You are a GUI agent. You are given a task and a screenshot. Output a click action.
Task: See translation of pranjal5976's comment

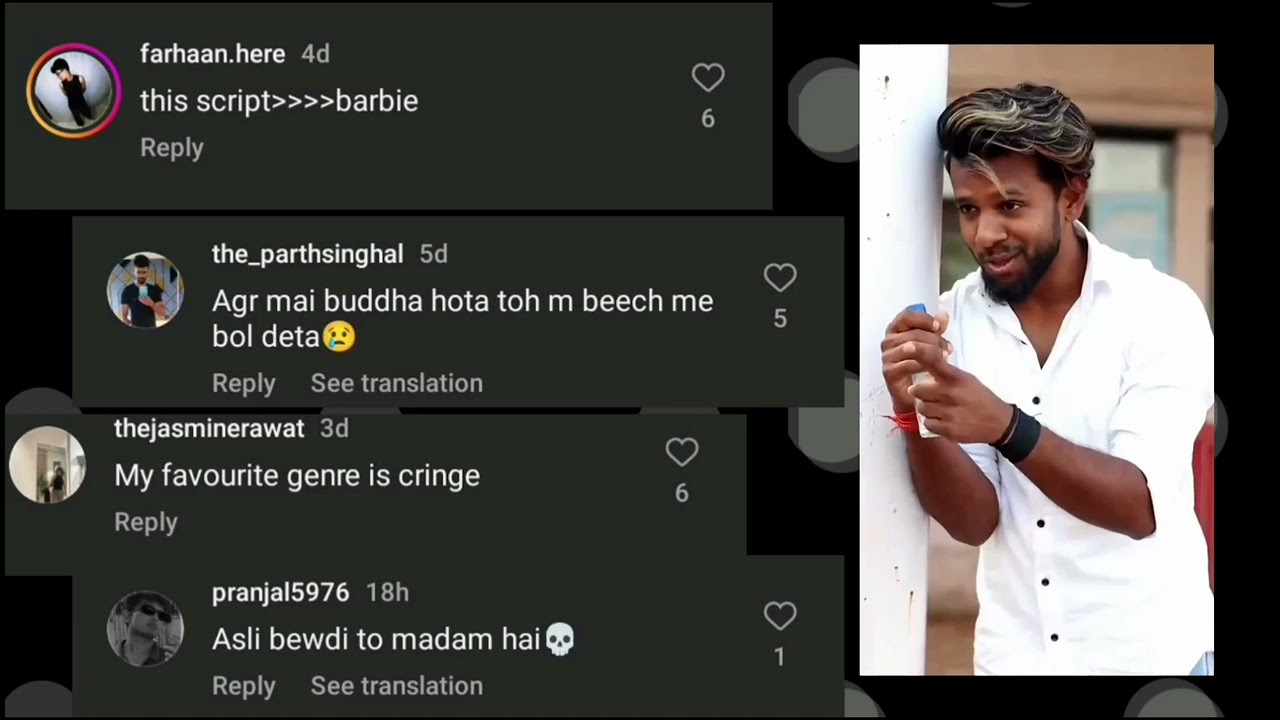[x=396, y=686]
